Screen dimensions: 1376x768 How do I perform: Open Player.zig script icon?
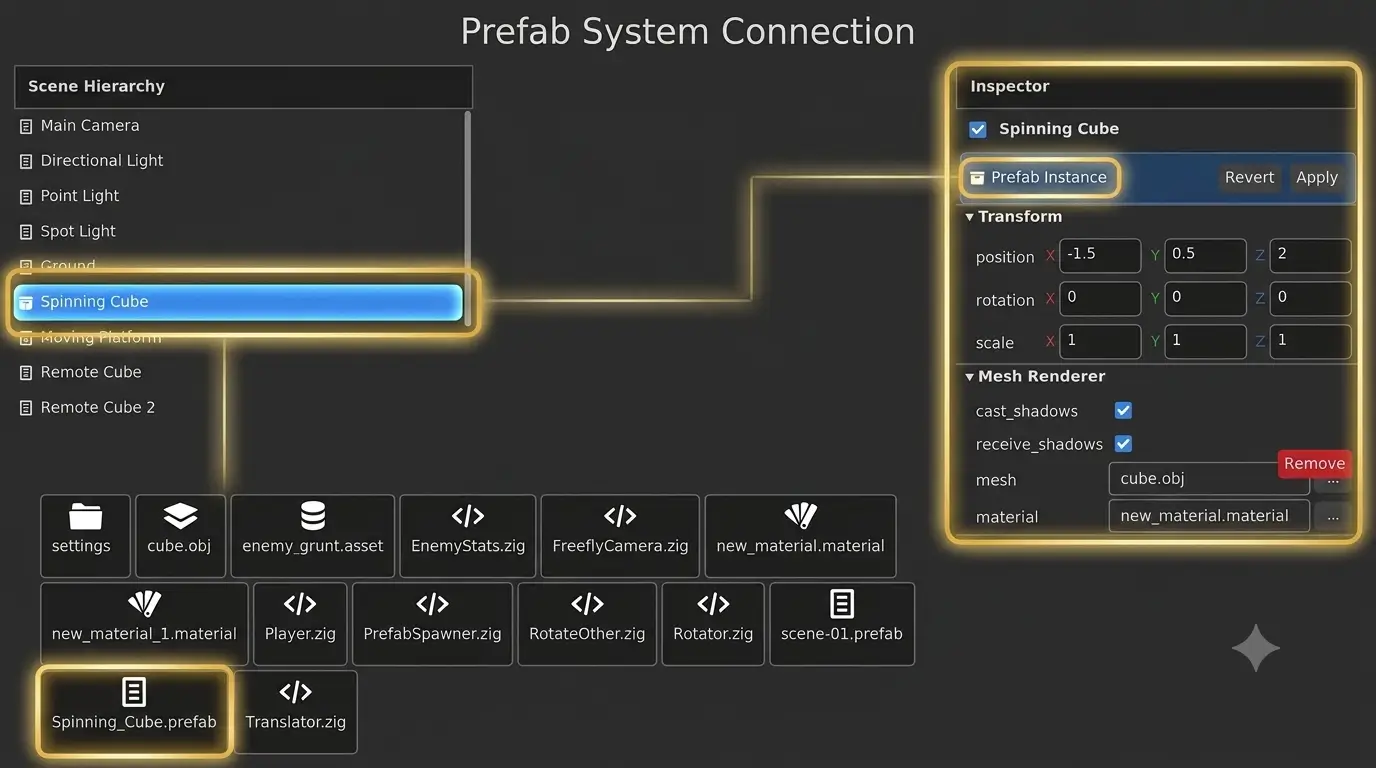300,604
